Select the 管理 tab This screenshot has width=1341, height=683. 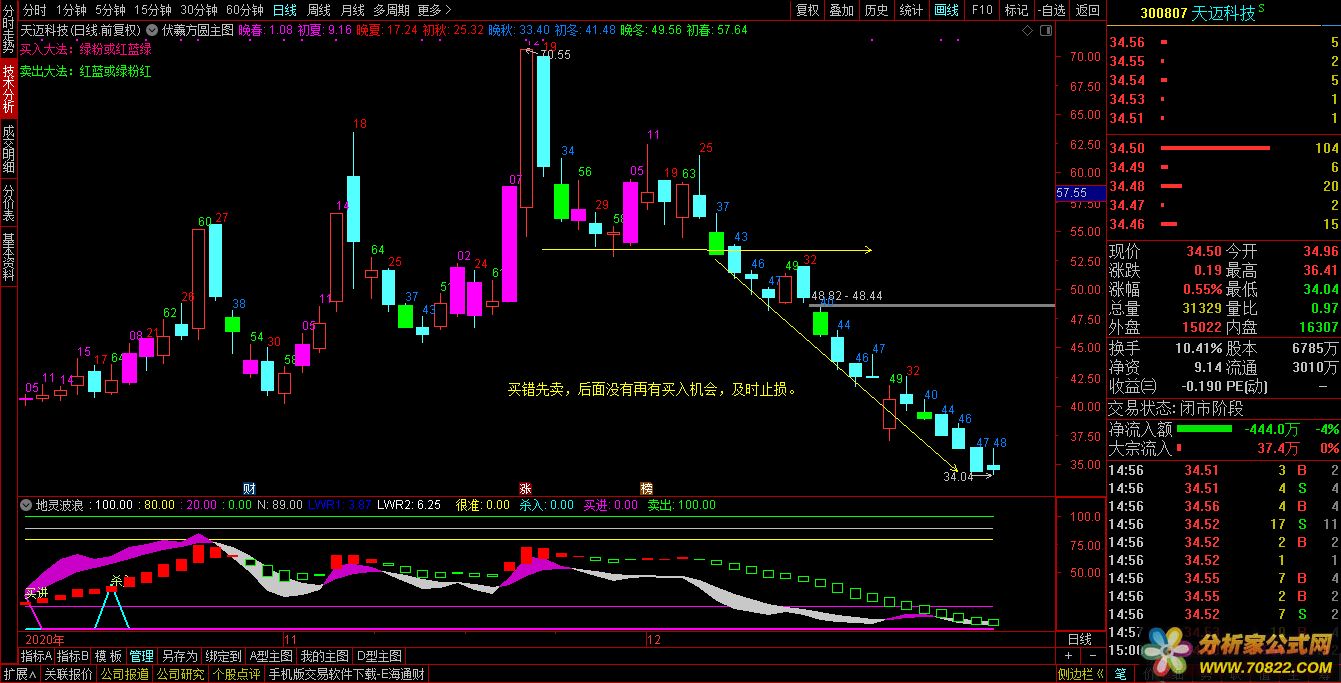(141, 656)
